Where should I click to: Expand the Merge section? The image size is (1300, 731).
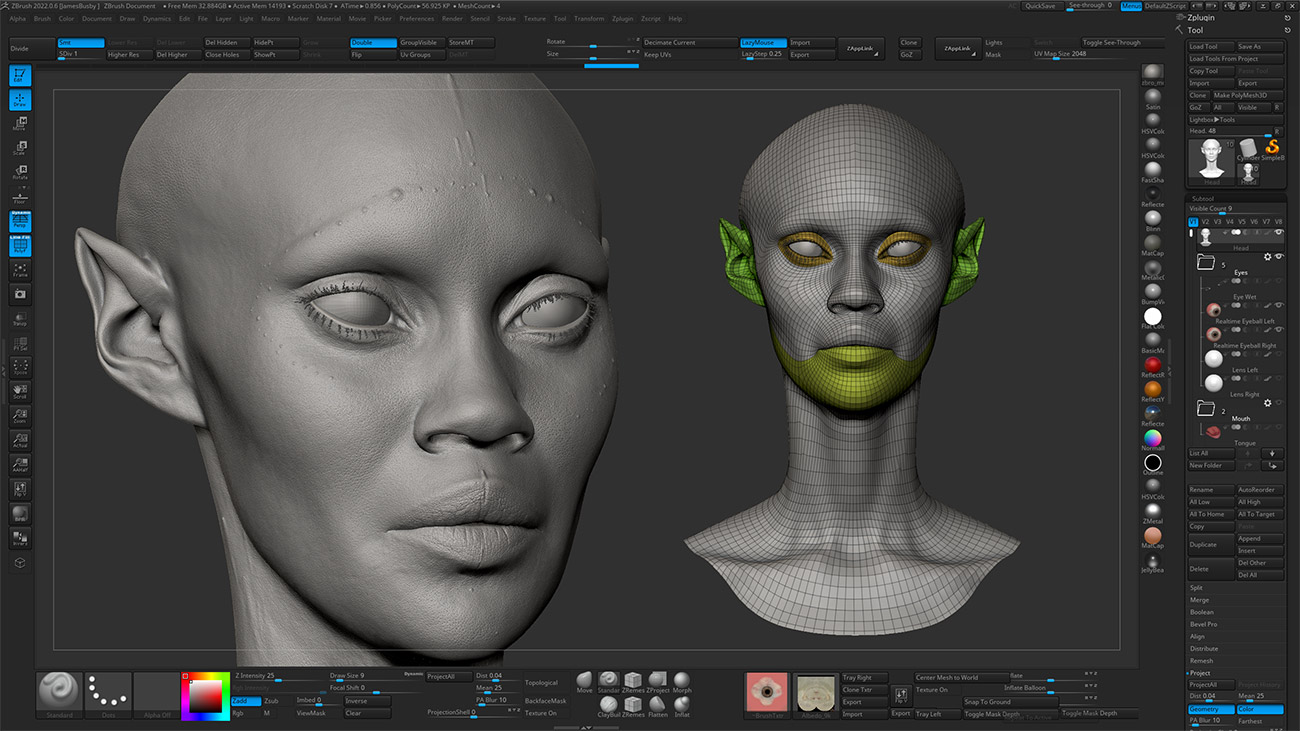1200,600
